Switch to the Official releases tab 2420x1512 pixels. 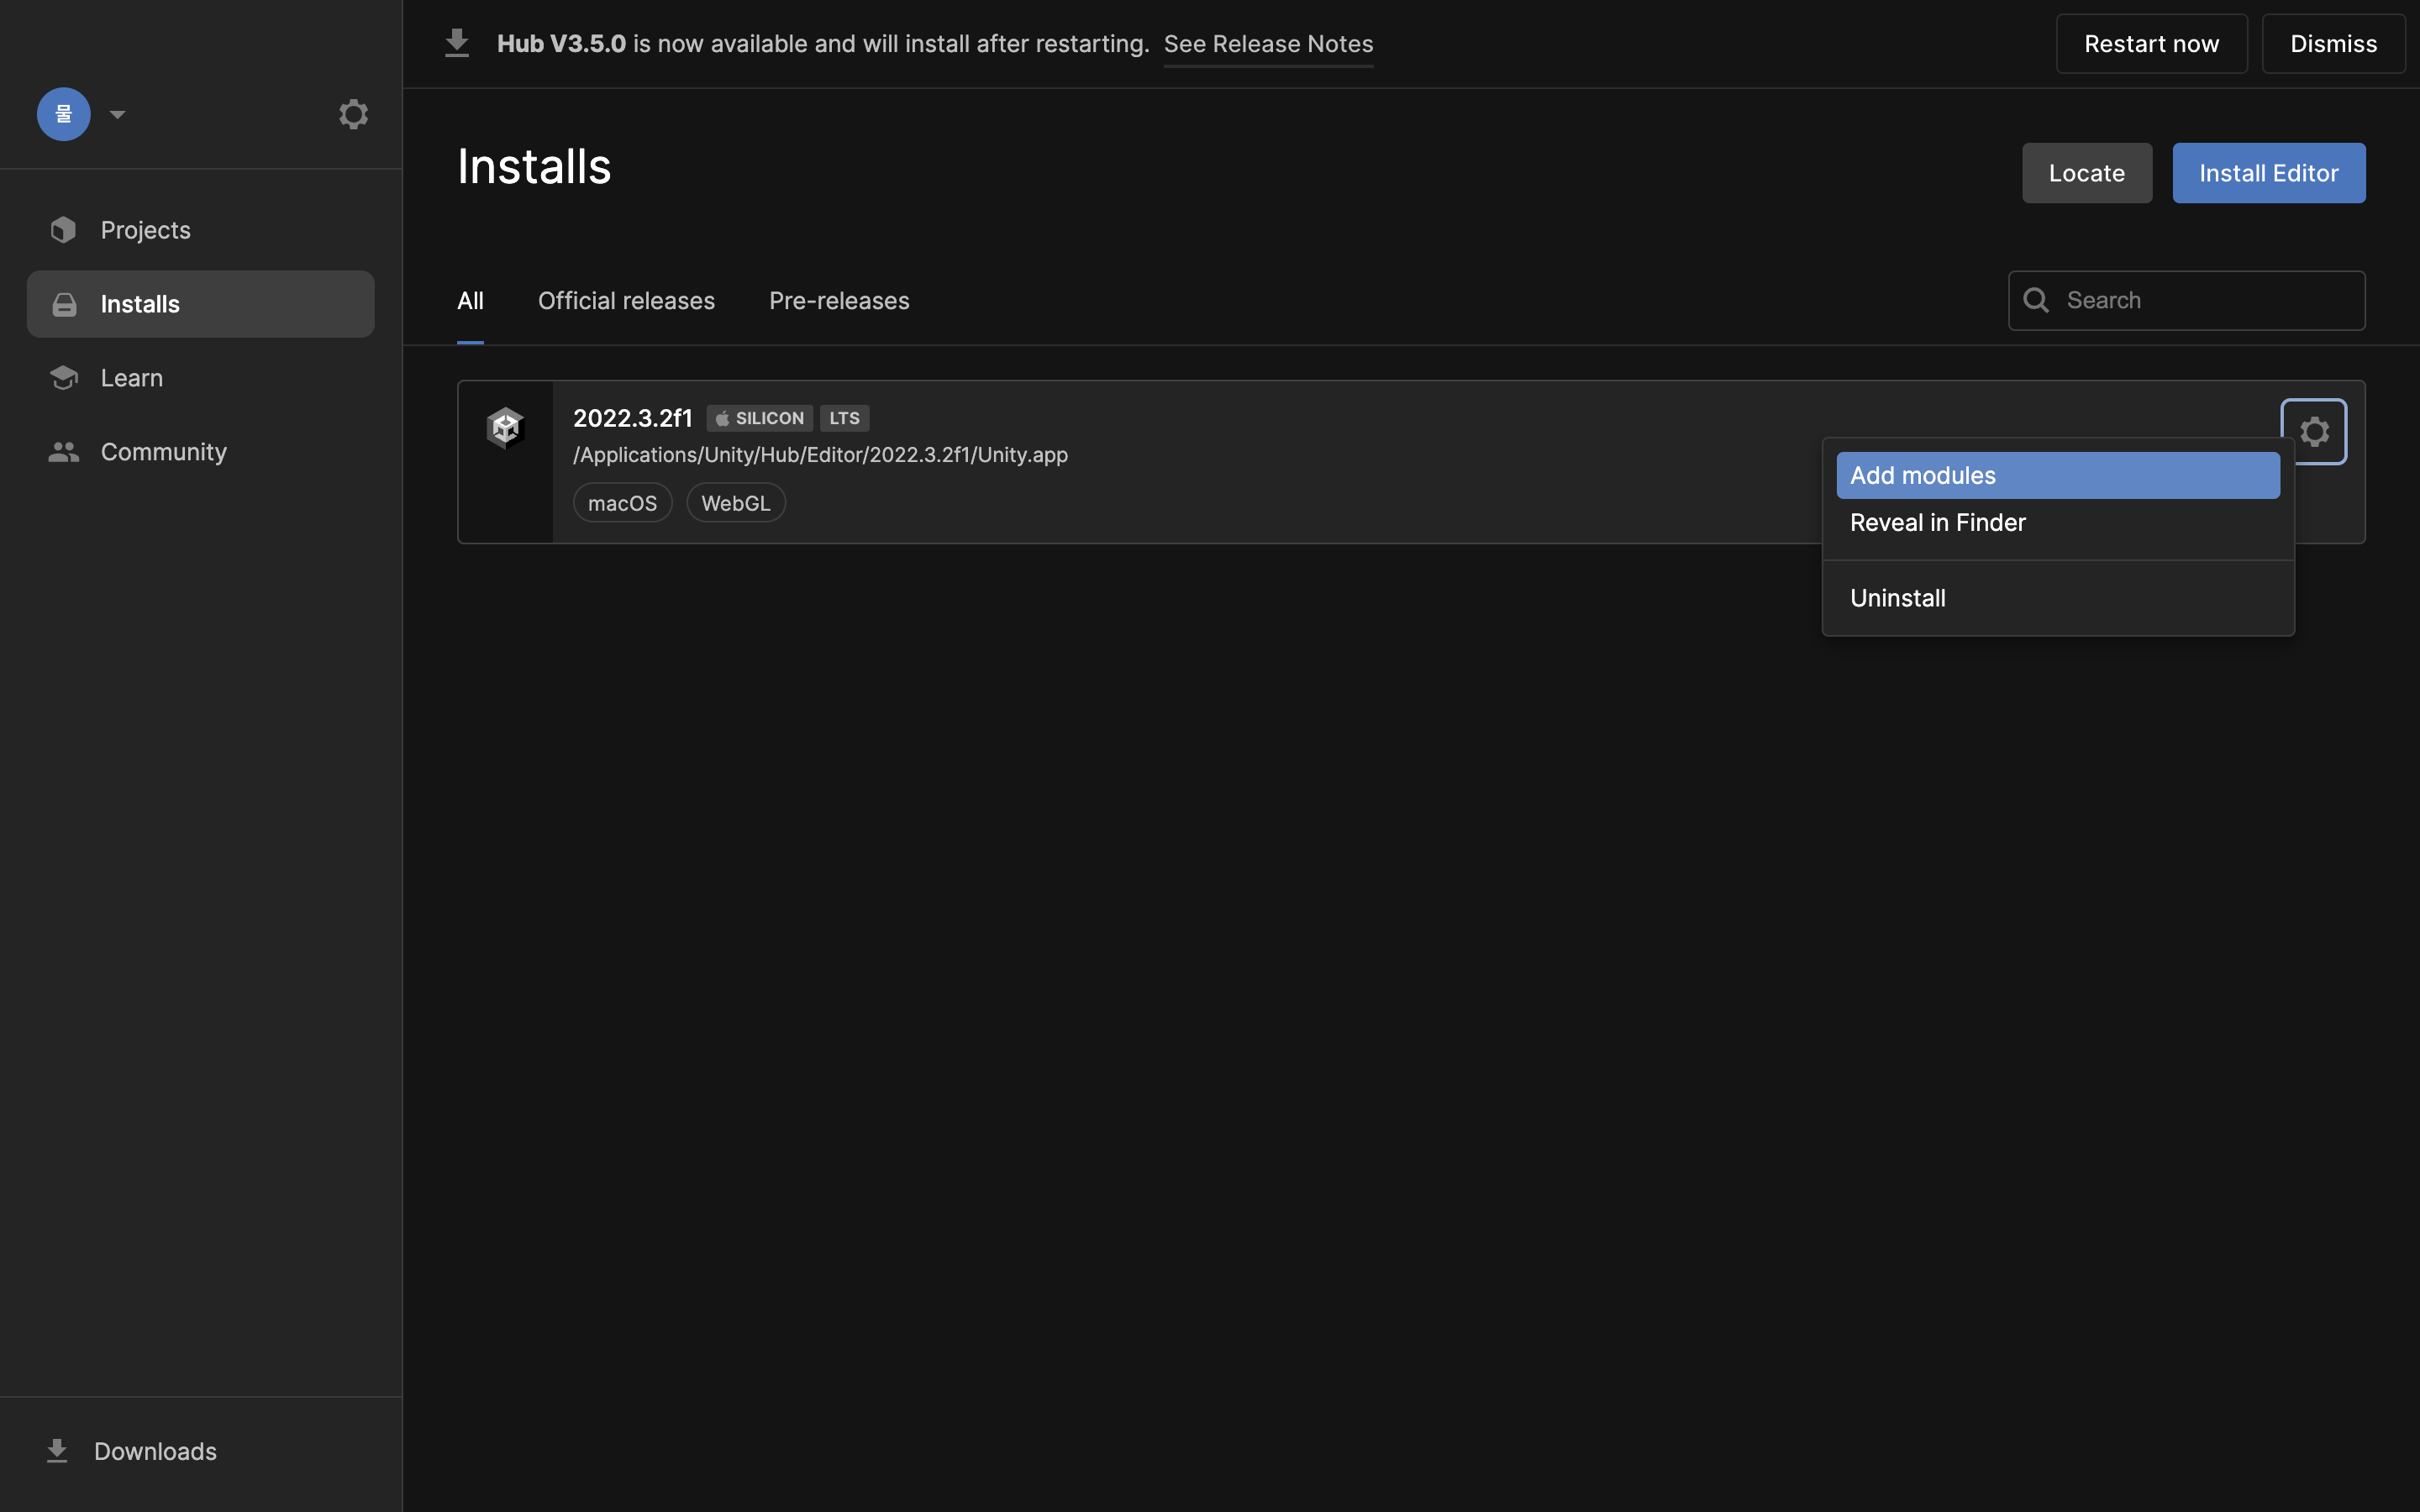click(x=626, y=301)
